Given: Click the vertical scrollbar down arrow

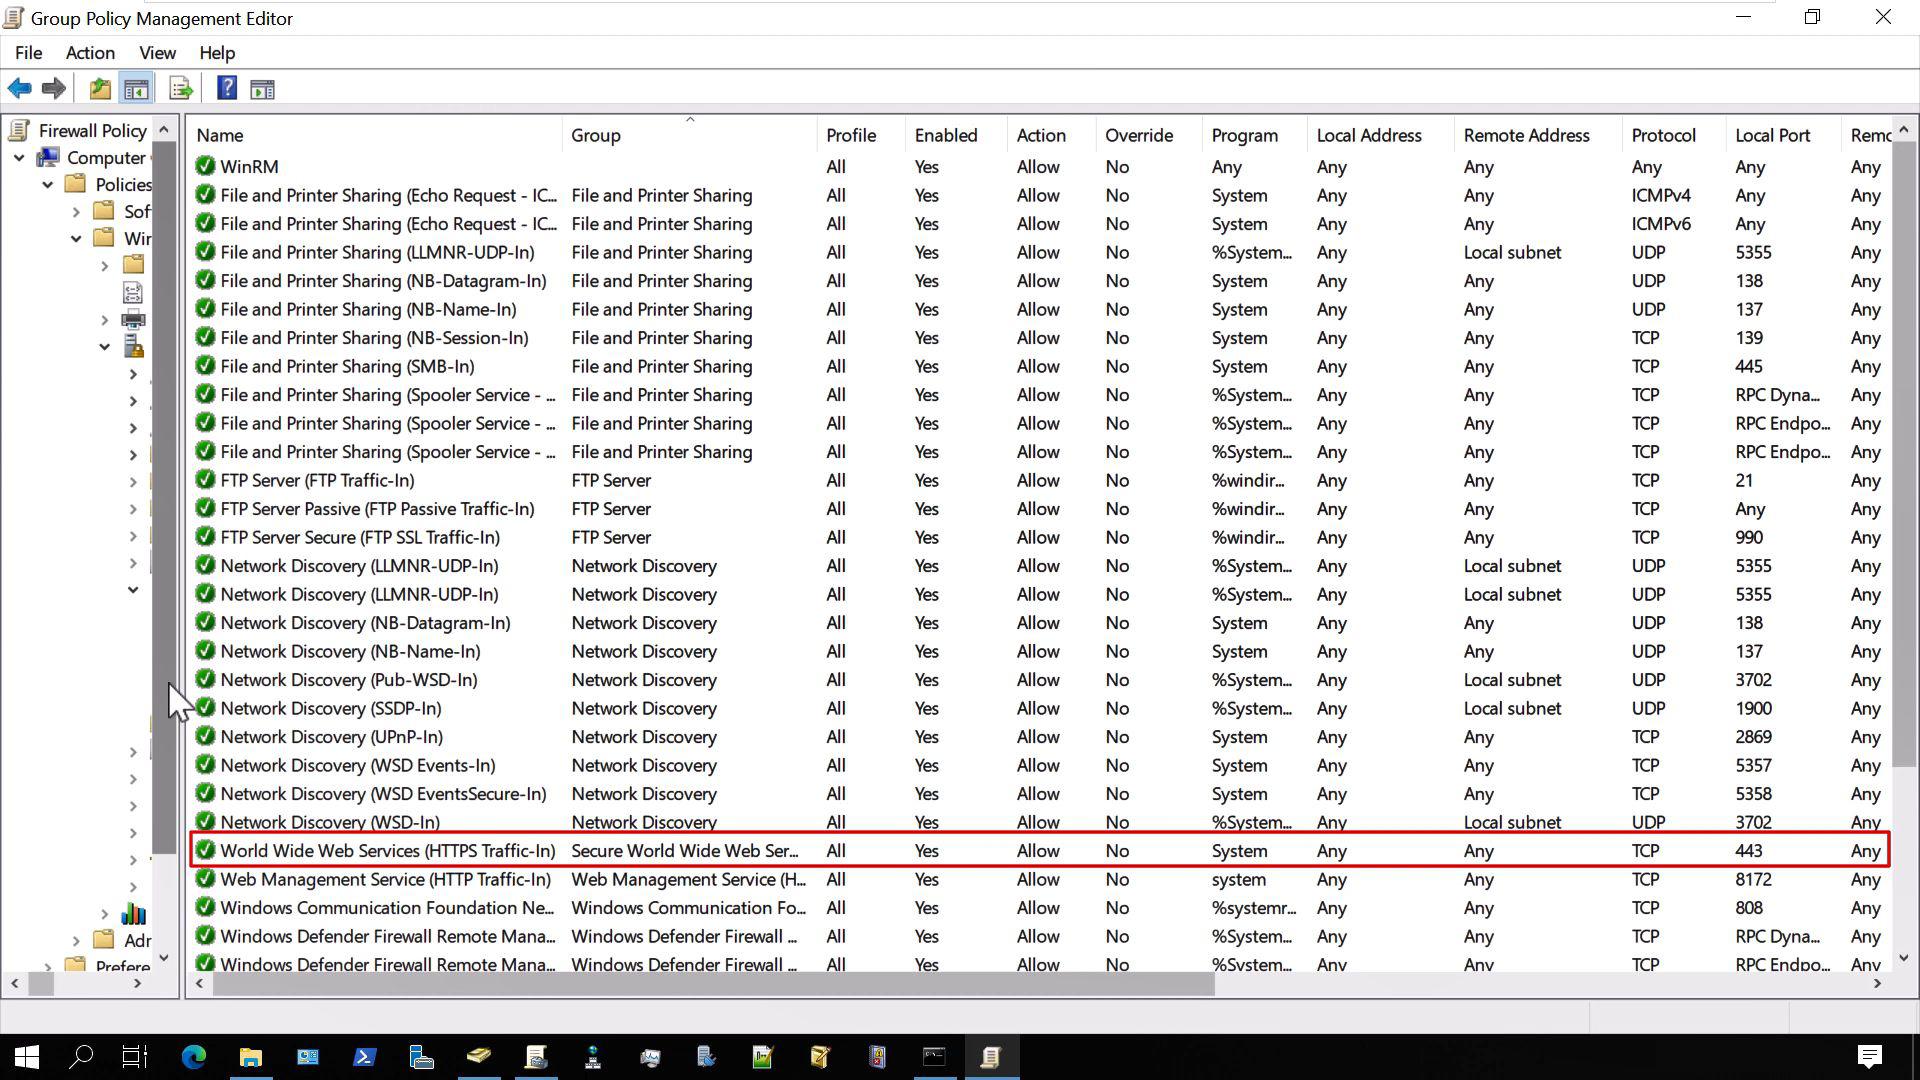Looking at the screenshot, I should click(1903, 957).
